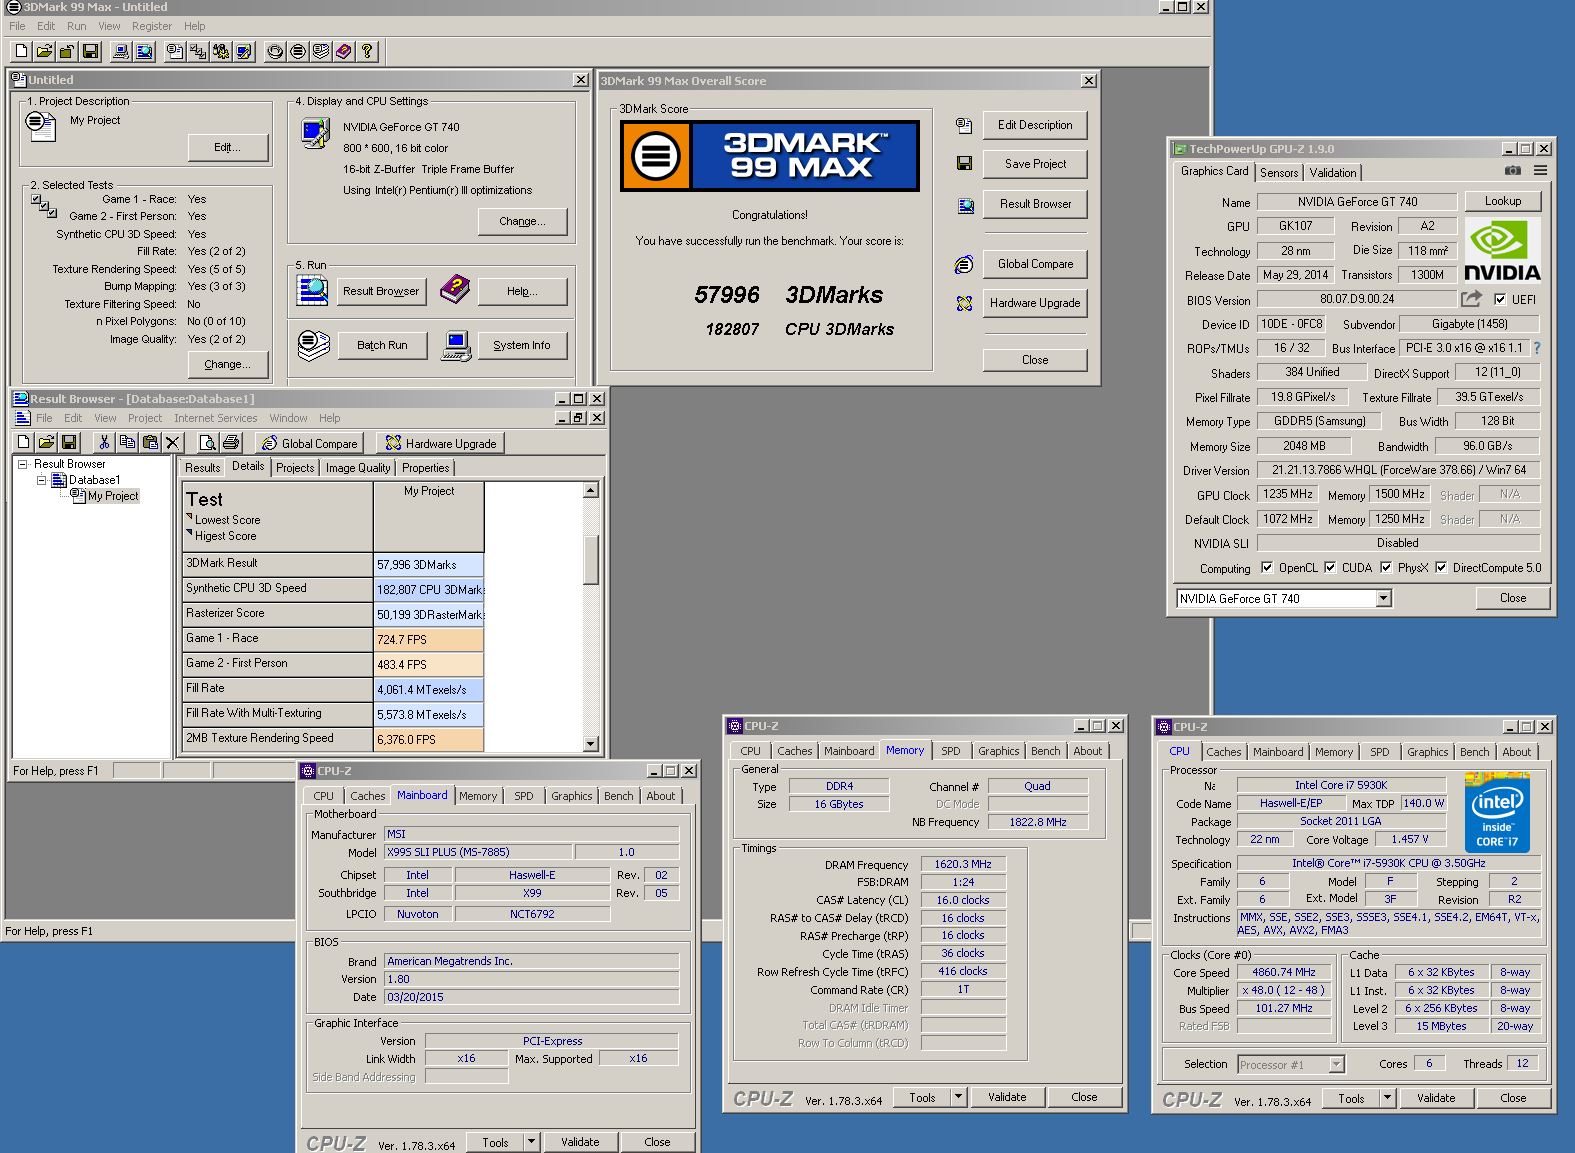Open Tools dropdown arrow in CPU-Z Mainboard window
This screenshot has height=1153, width=1575.
tap(531, 1142)
